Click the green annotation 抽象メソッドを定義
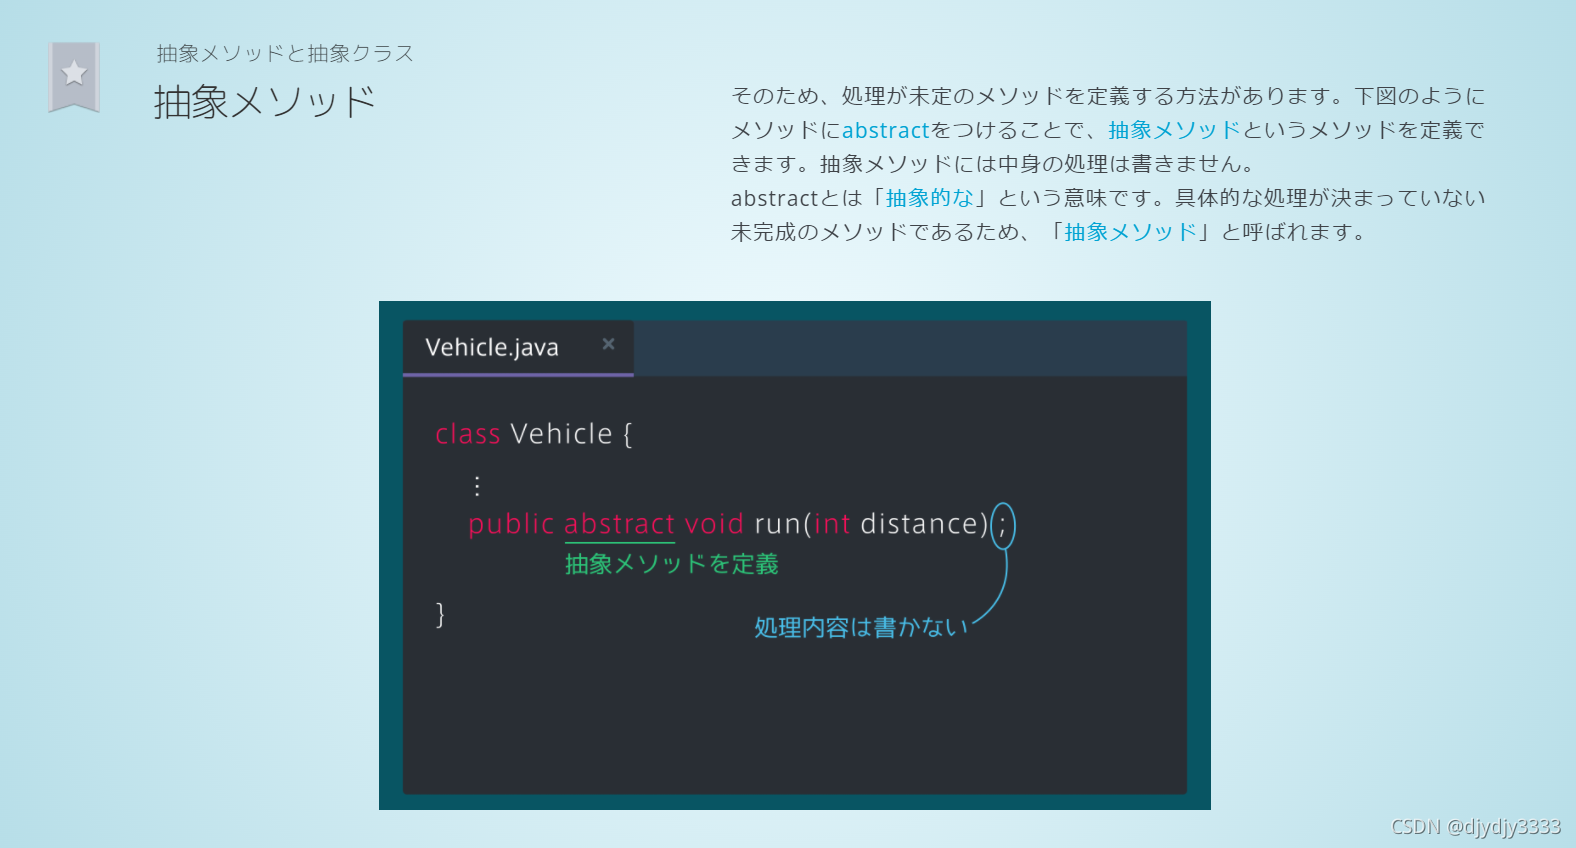 click(672, 564)
